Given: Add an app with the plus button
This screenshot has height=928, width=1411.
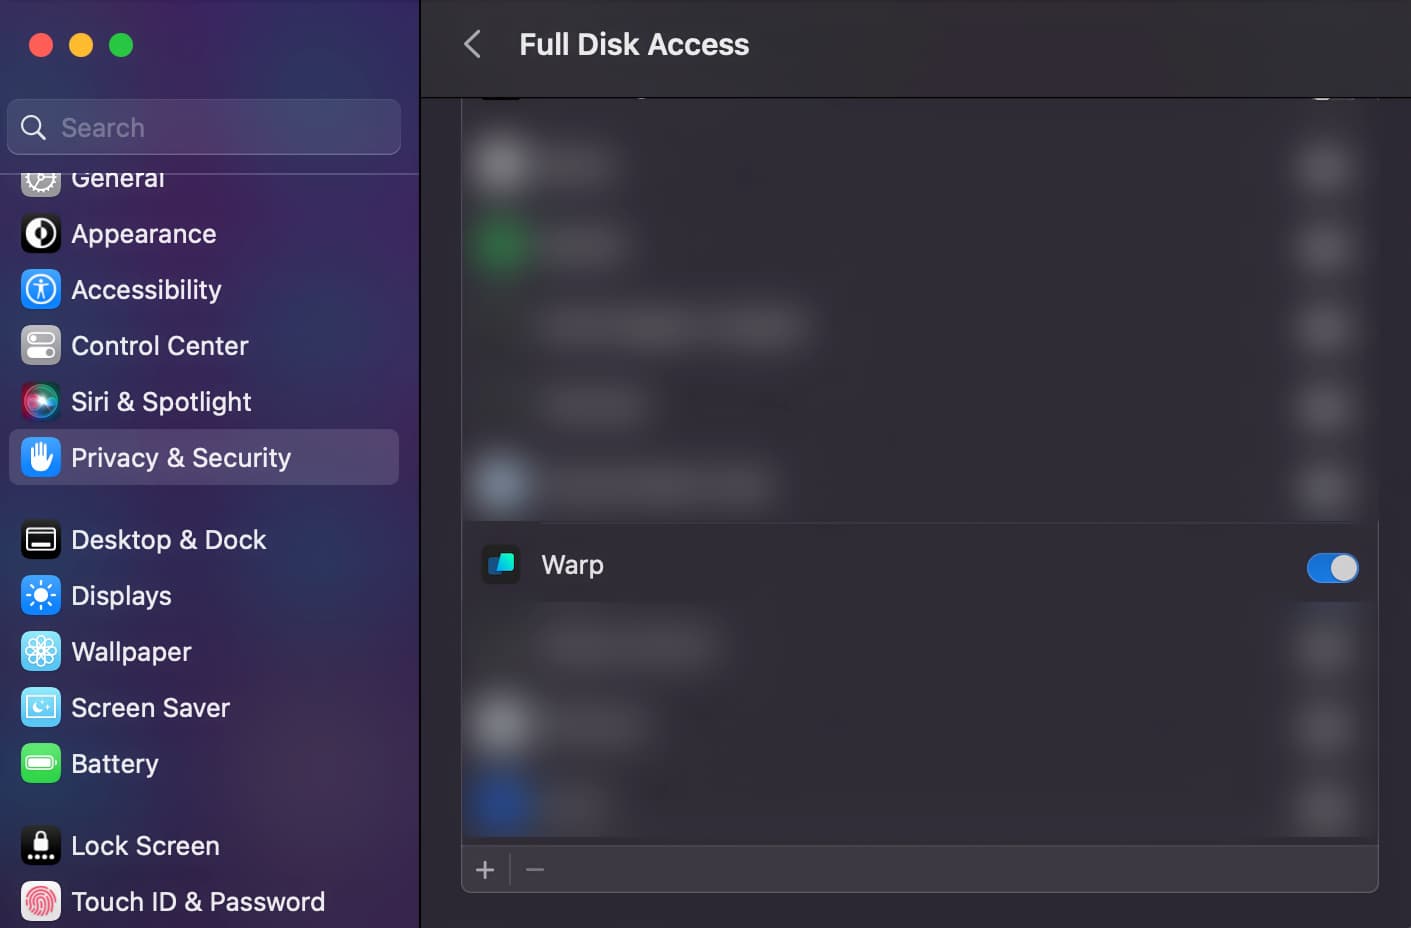Looking at the screenshot, I should tap(485, 870).
